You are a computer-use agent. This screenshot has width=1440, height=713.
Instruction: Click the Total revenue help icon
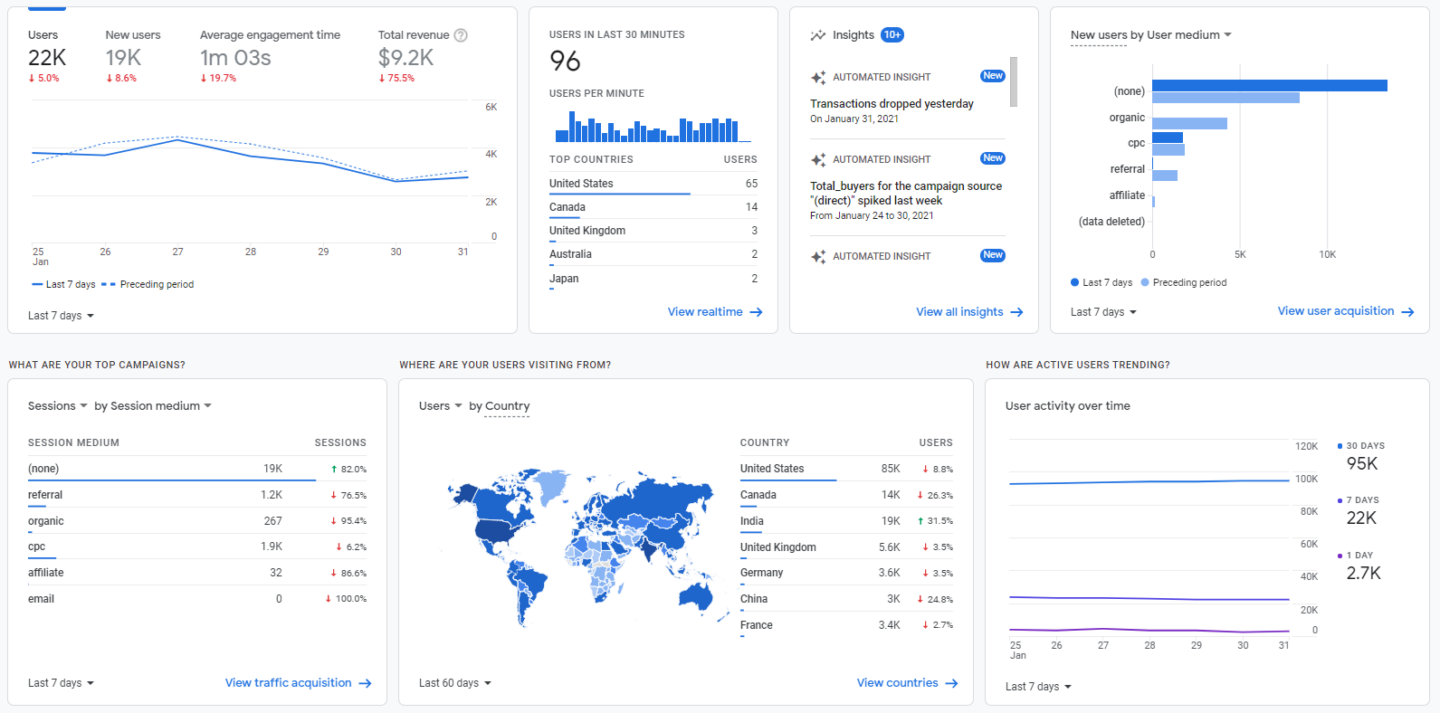[461, 35]
